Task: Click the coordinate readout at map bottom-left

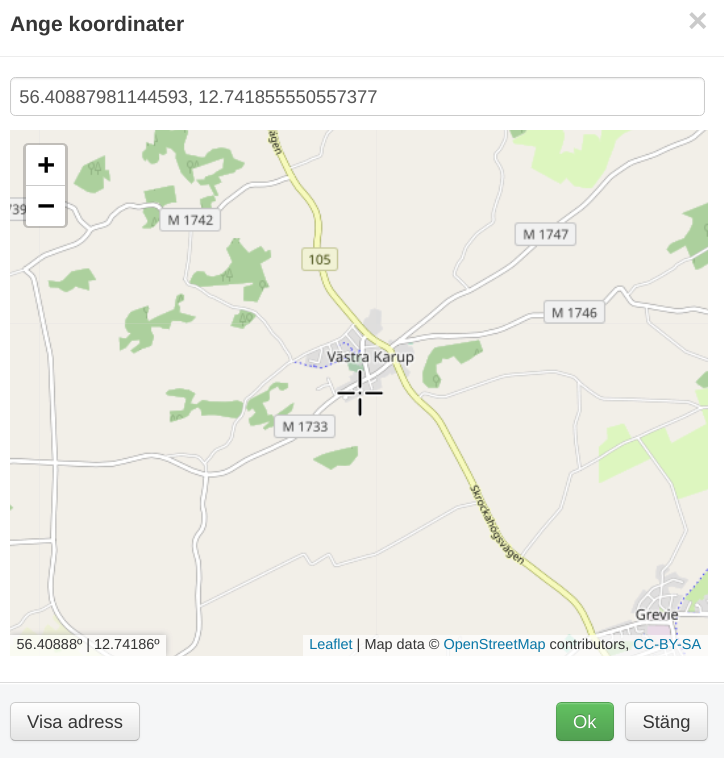Action: (88, 645)
